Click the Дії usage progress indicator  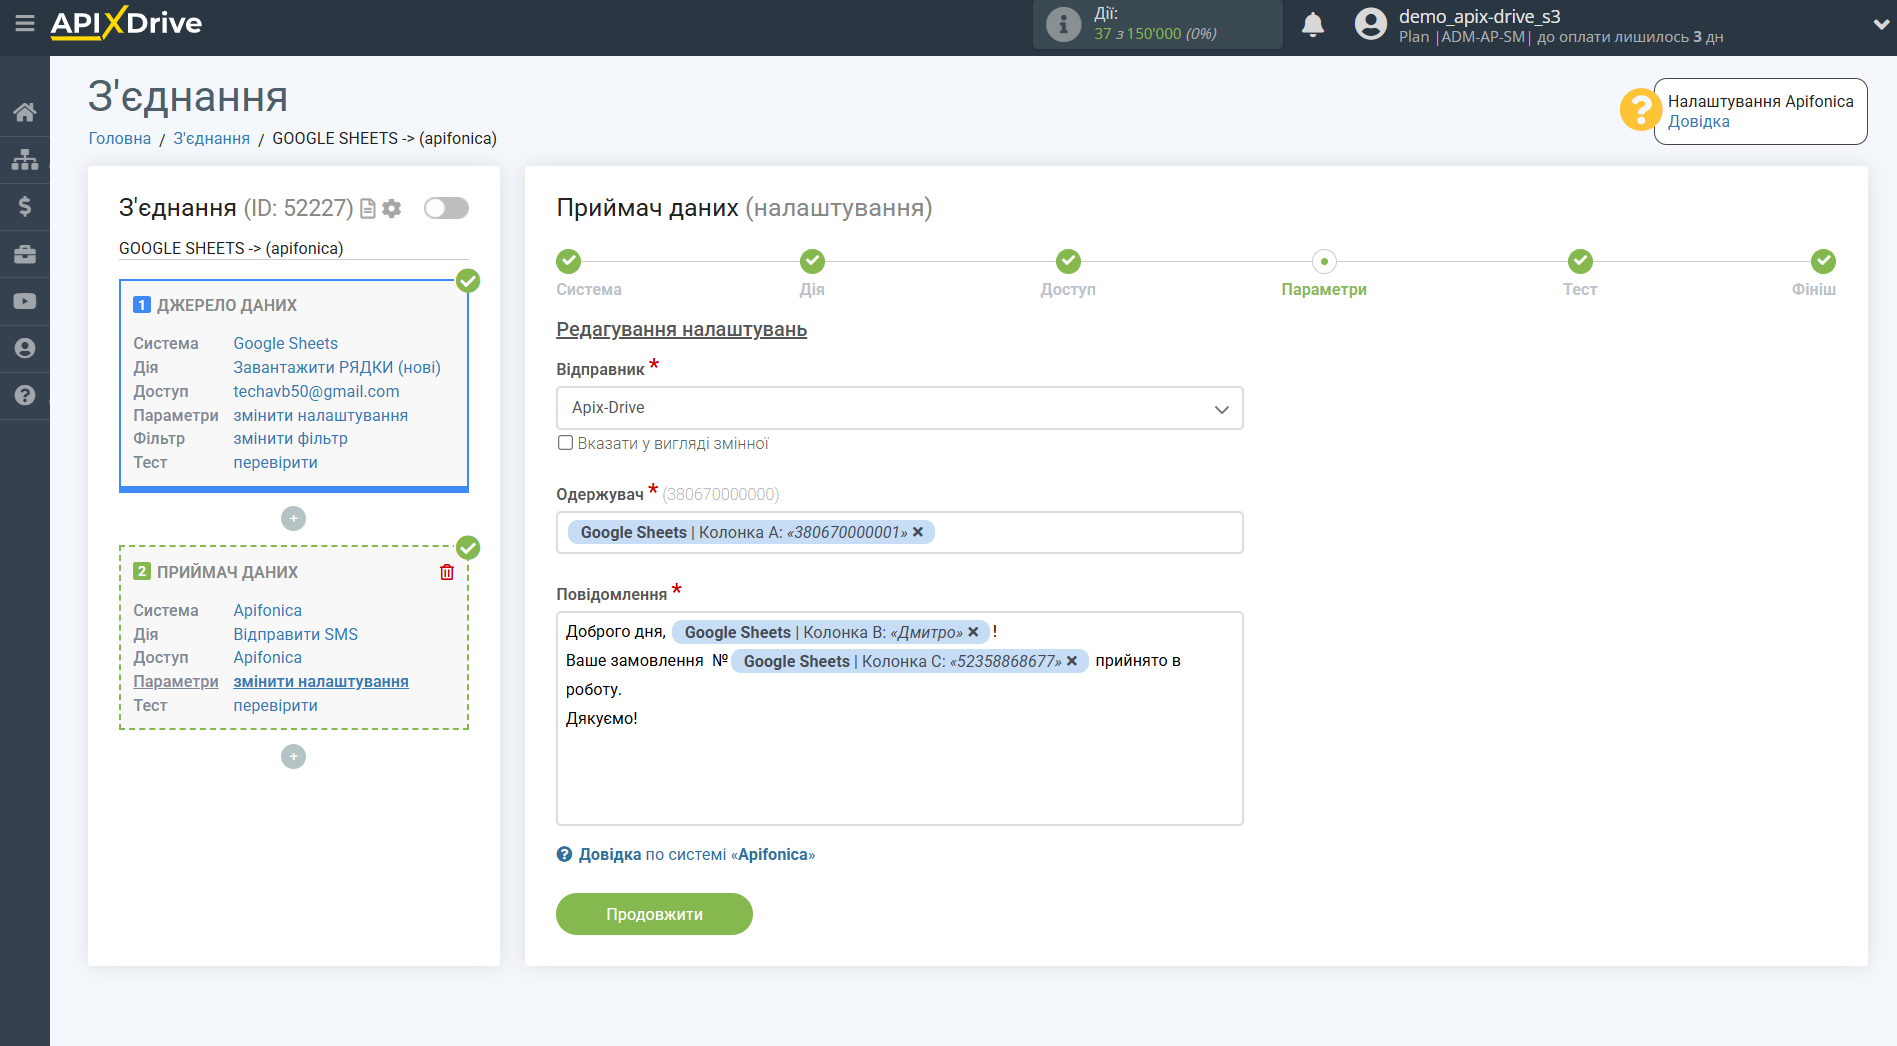(x=1156, y=24)
